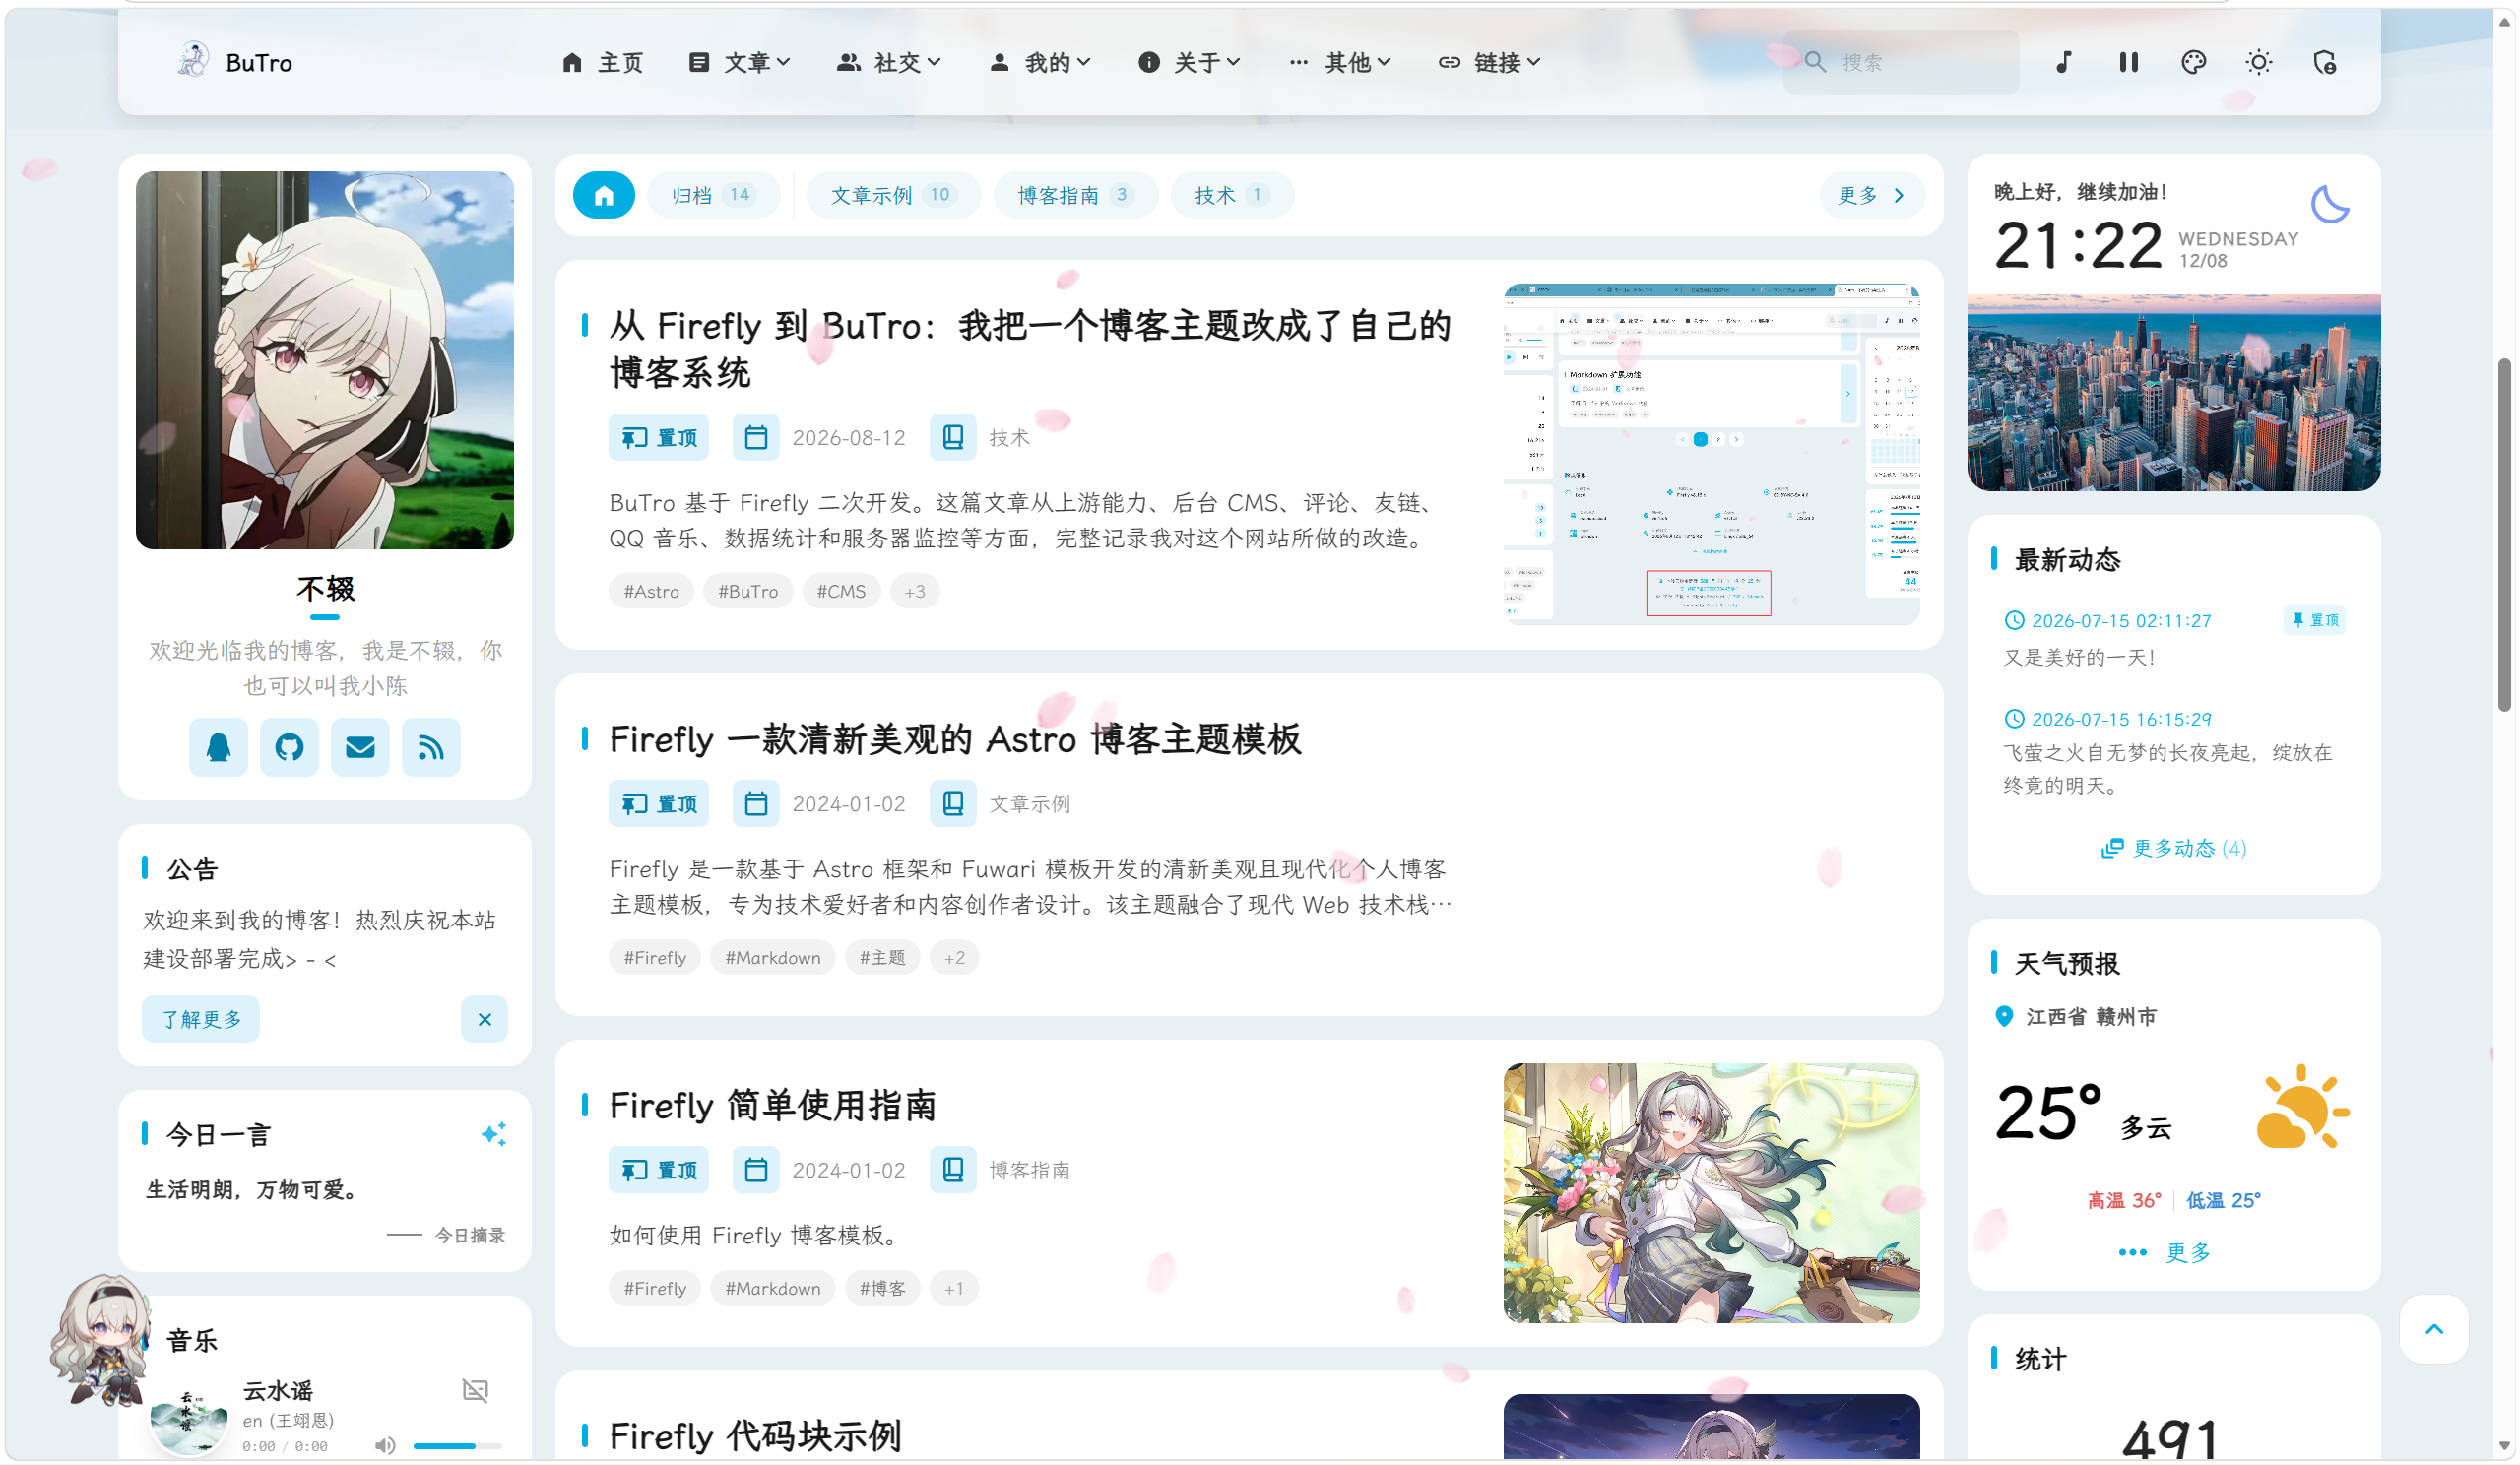Open article 从 Firefly 到 BuTro

pyautogui.click(x=1030, y=349)
